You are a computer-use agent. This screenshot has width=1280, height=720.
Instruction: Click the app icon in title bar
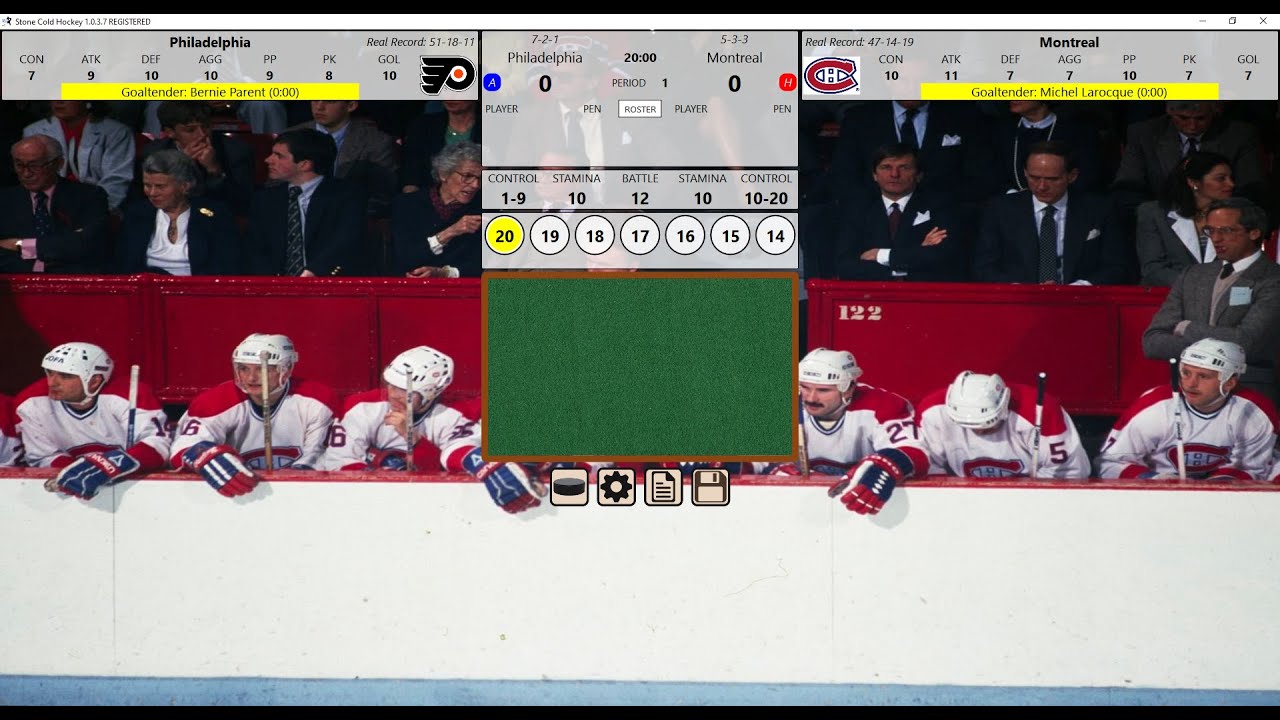coord(7,21)
